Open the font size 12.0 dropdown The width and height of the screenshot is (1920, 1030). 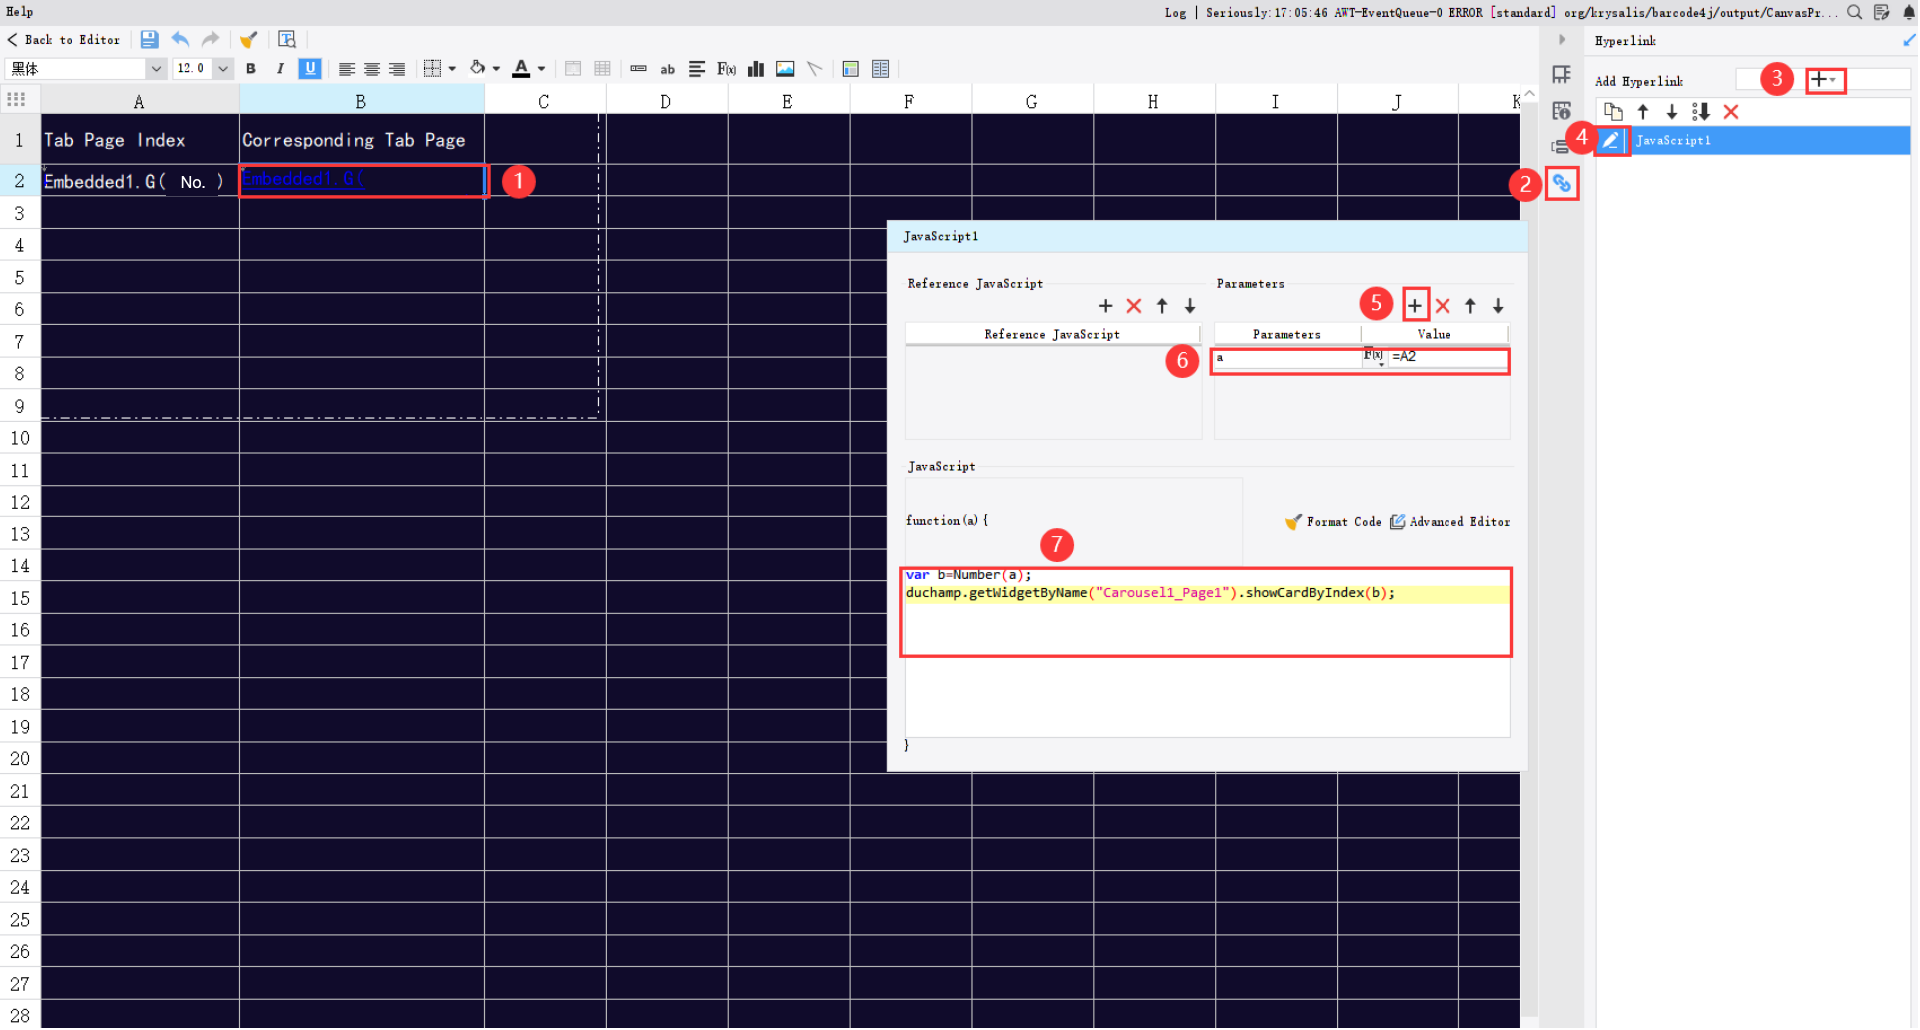tap(222, 68)
